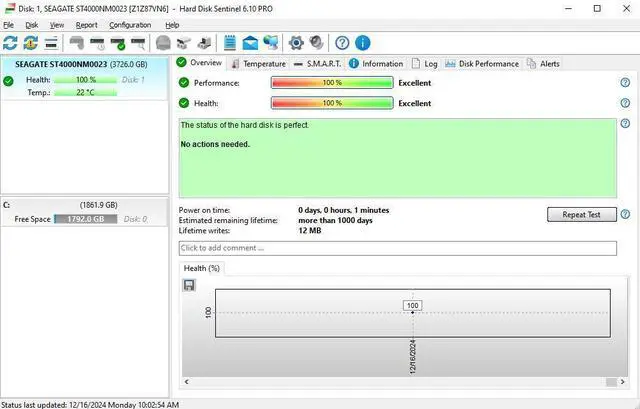
Task: Click the refresh disk information toolbar icon
Action: pyautogui.click(x=10, y=43)
